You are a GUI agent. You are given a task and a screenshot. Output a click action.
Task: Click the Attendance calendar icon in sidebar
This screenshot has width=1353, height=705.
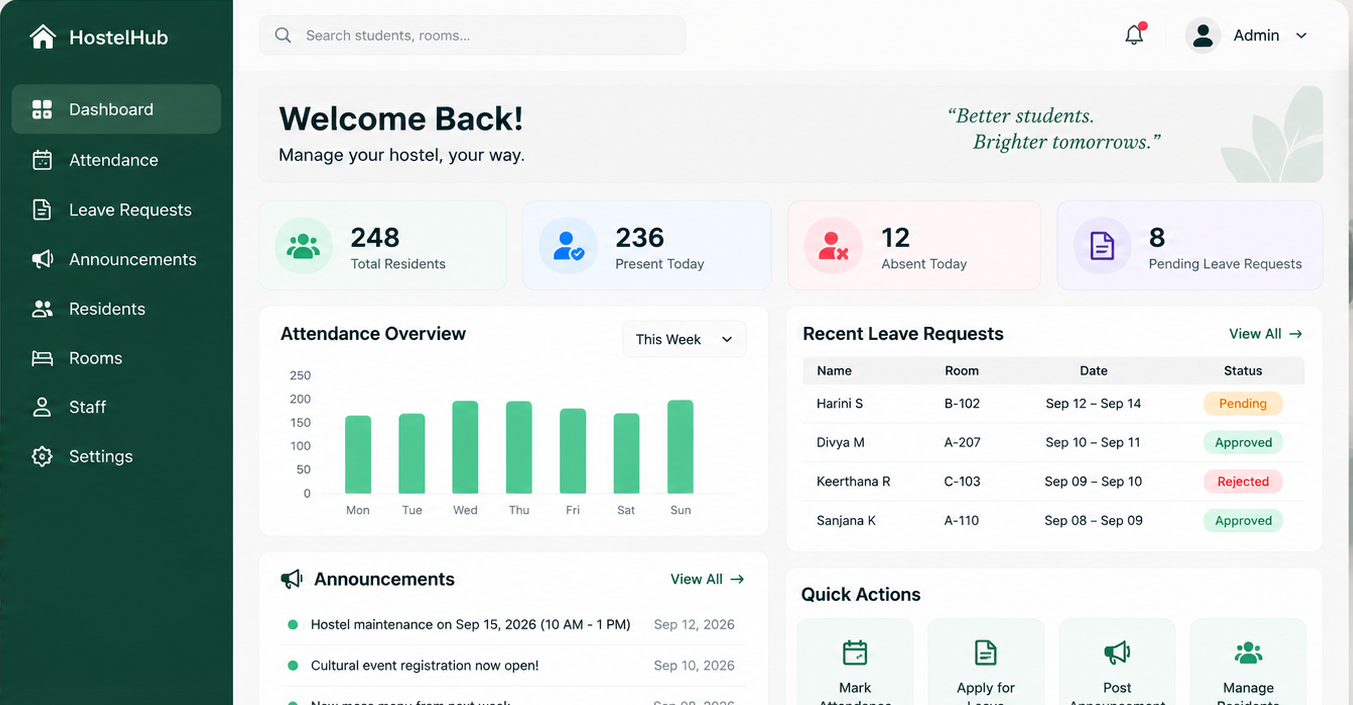tap(42, 160)
